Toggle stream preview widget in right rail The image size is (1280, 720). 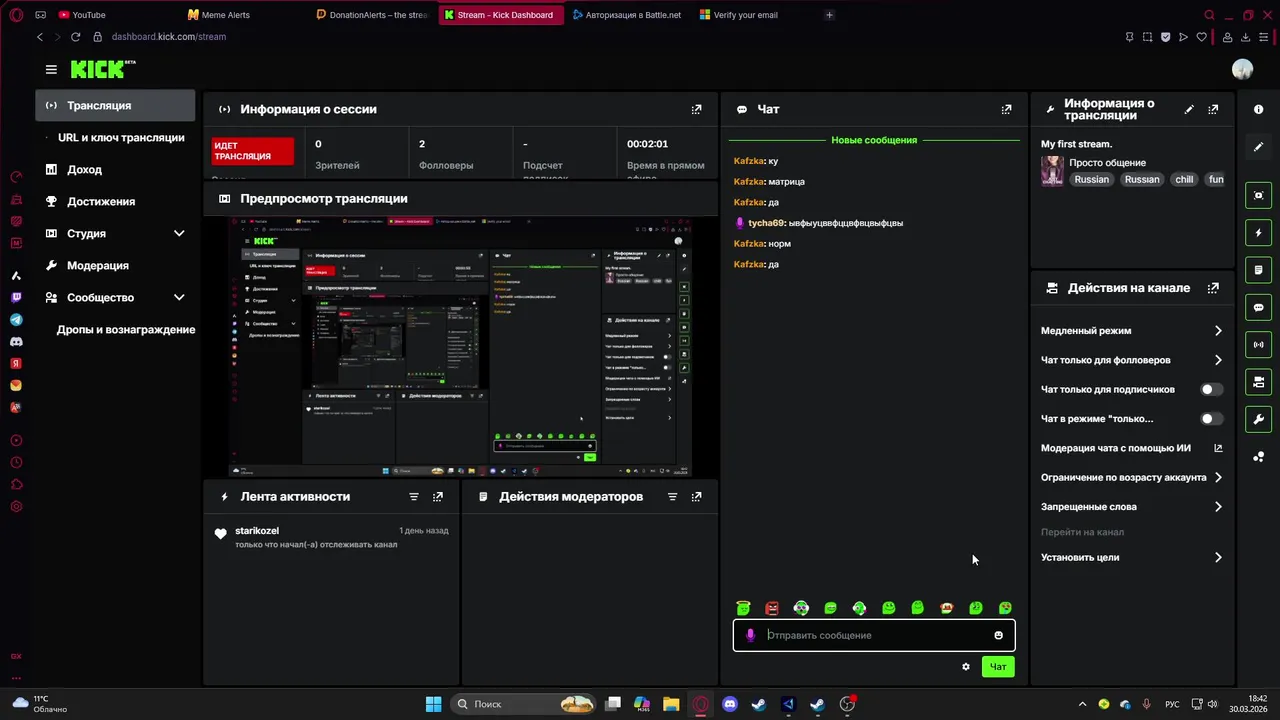1259,195
